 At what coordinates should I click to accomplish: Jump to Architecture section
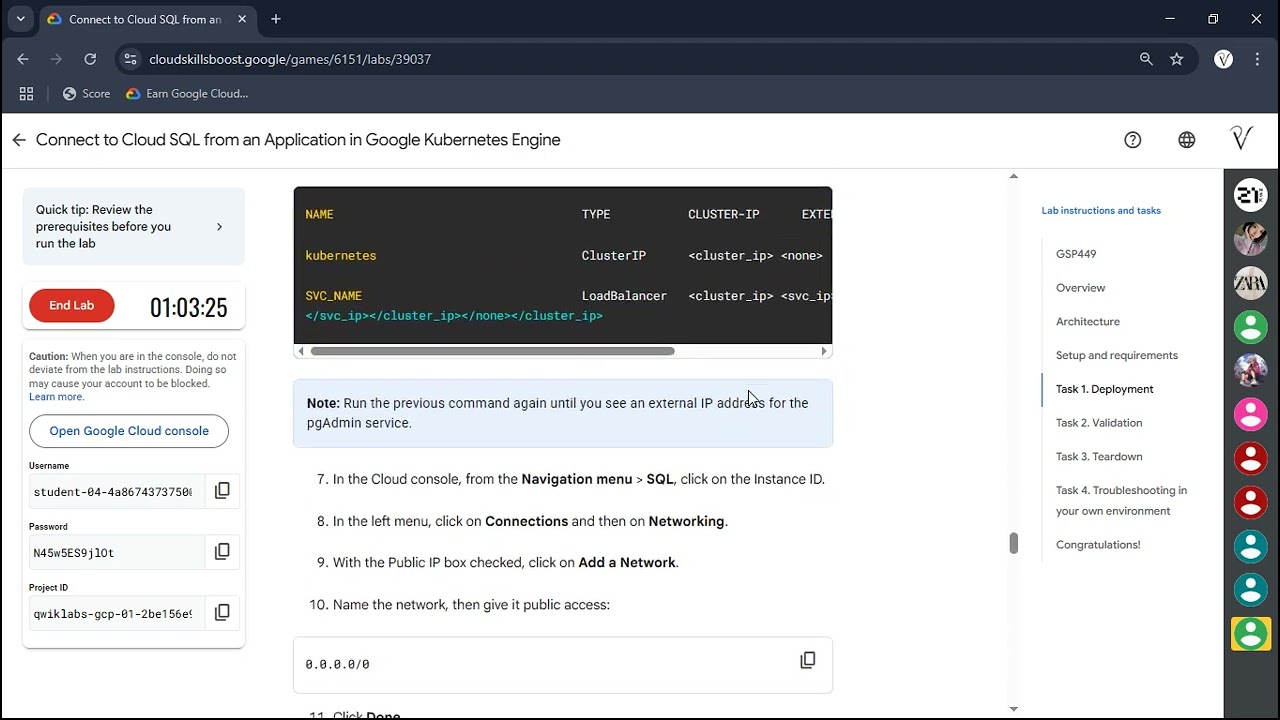pos(1088,322)
